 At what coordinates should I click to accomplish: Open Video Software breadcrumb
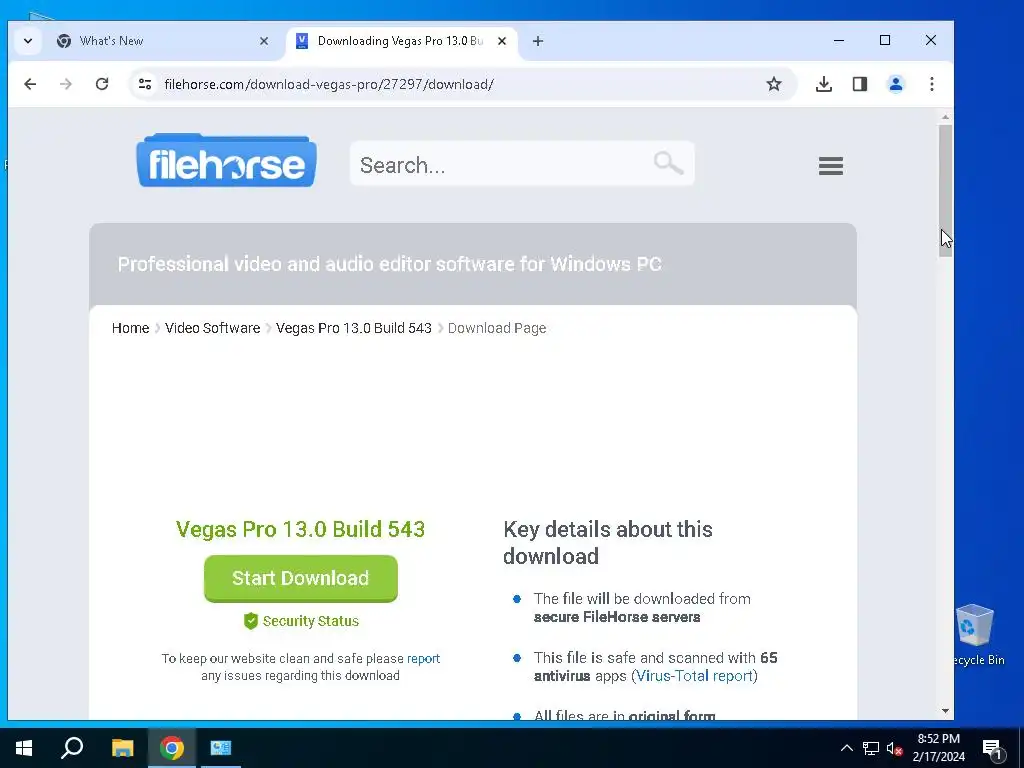point(212,328)
